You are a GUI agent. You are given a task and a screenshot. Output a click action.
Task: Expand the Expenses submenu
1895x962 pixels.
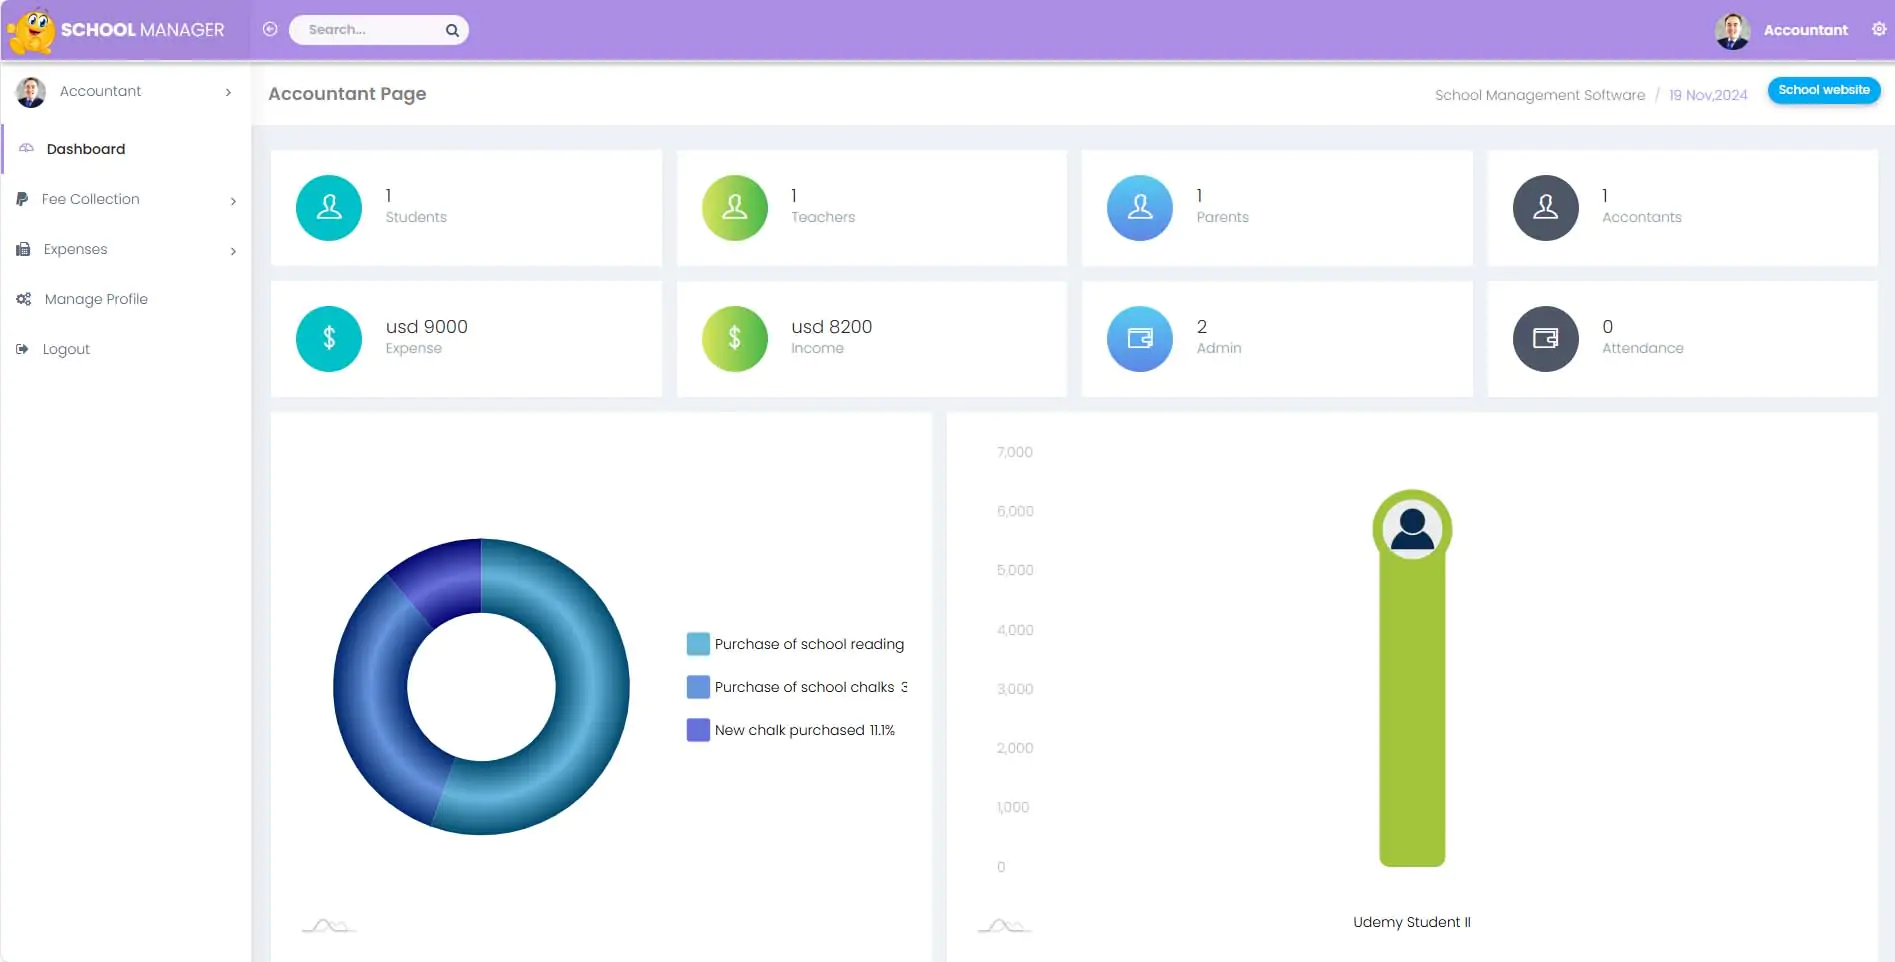125,249
